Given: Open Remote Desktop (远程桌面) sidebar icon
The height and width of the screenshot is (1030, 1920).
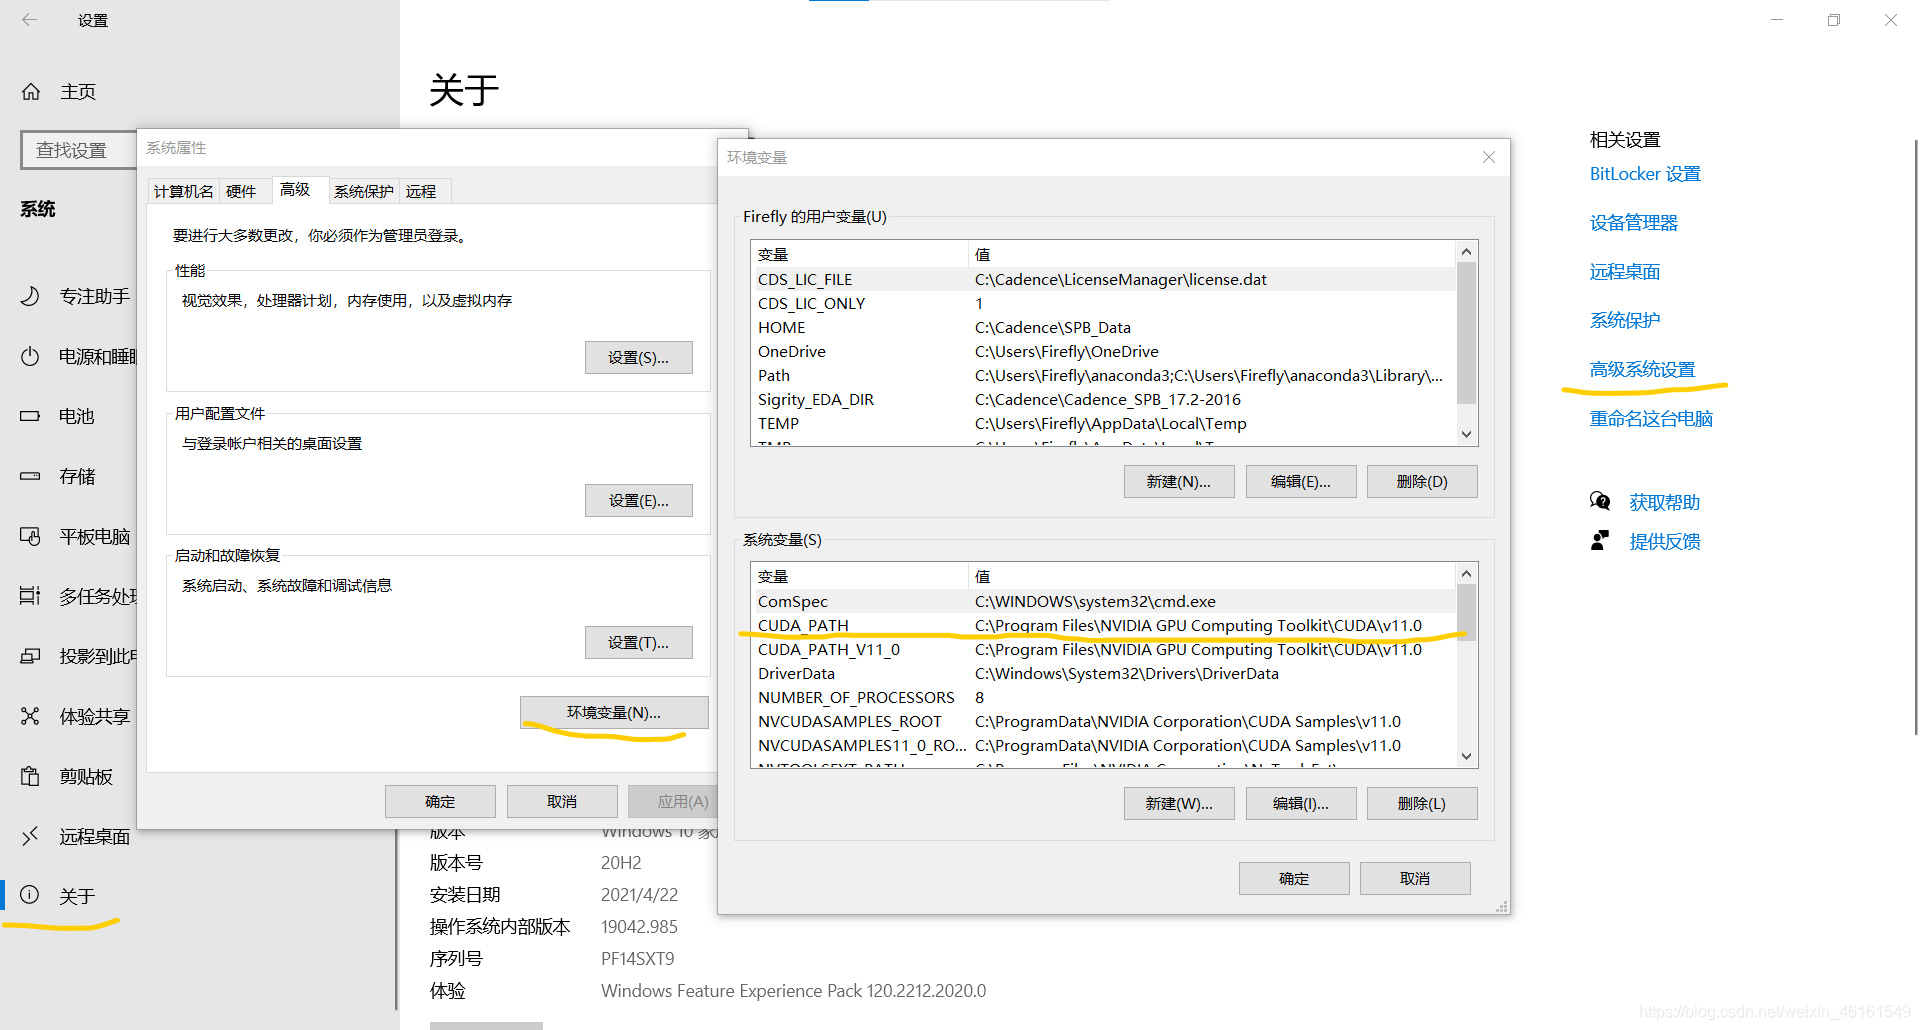Looking at the screenshot, I should [30, 836].
